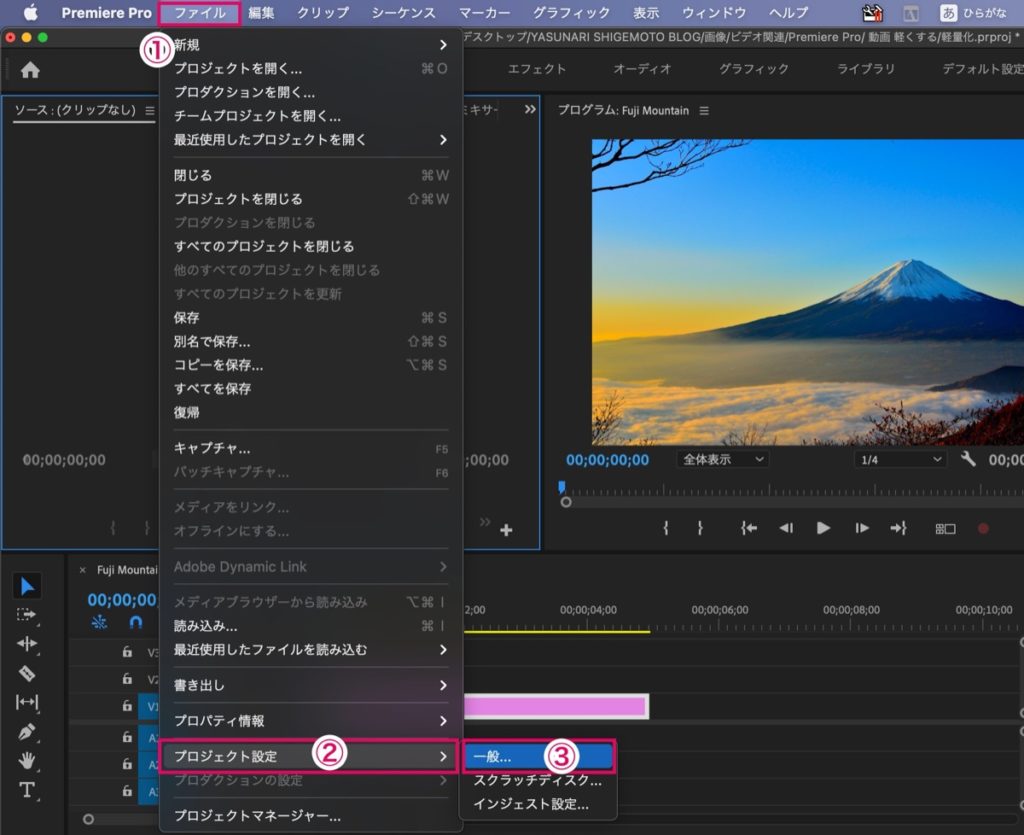Select the Ripple Edit tool
Viewport: 1024px width, 835px height.
pos(27,644)
